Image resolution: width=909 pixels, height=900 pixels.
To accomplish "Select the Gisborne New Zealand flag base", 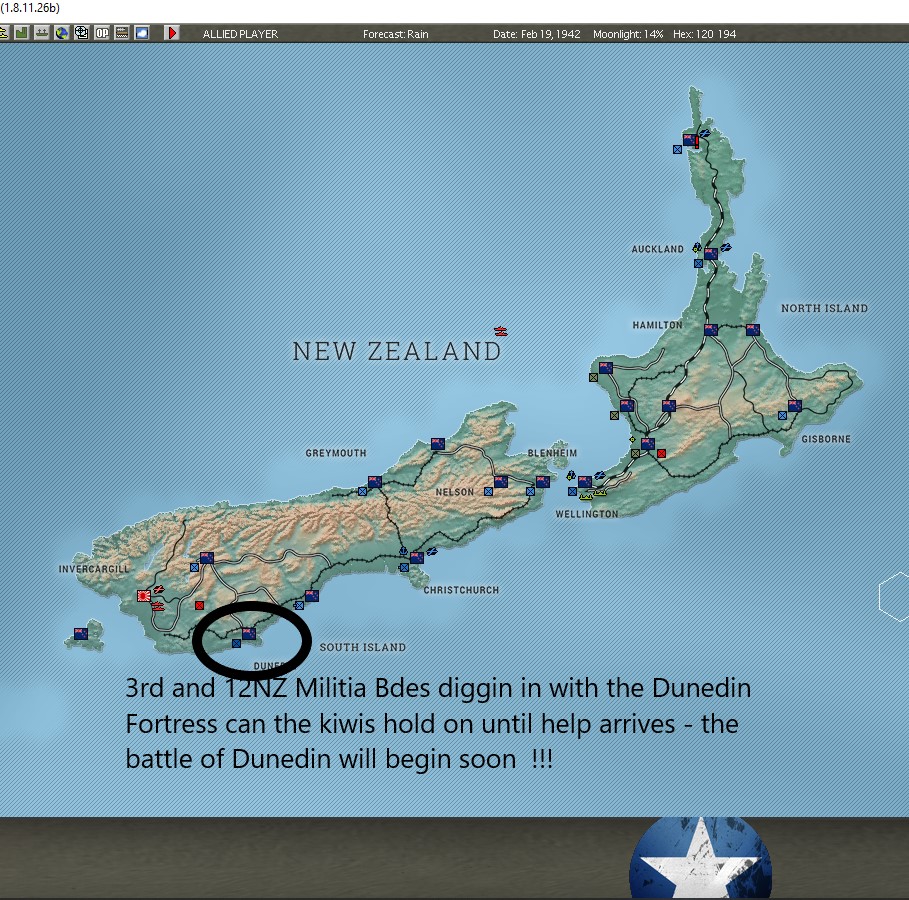I will click(x=795, y=405).
